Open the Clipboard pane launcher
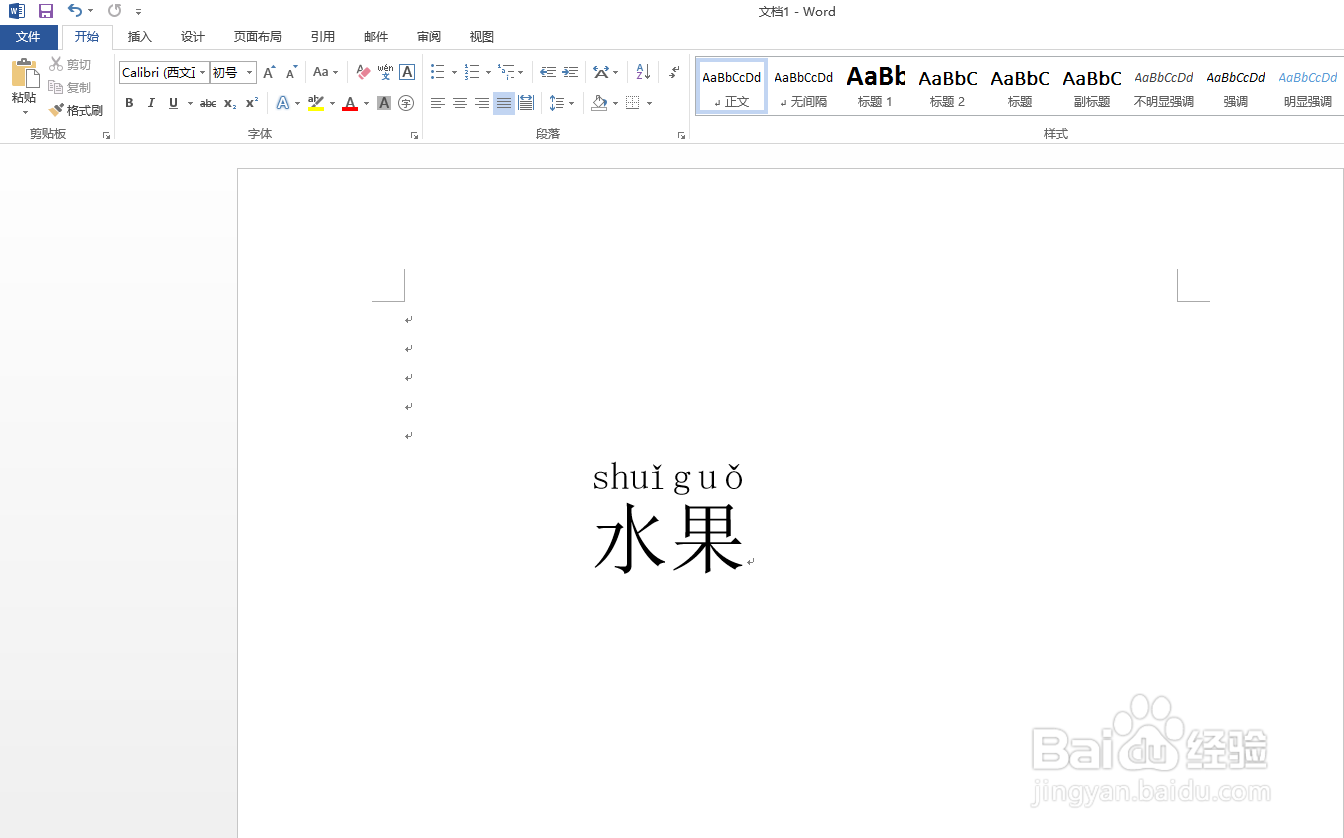1344x838 pixels. click(106, 135)
